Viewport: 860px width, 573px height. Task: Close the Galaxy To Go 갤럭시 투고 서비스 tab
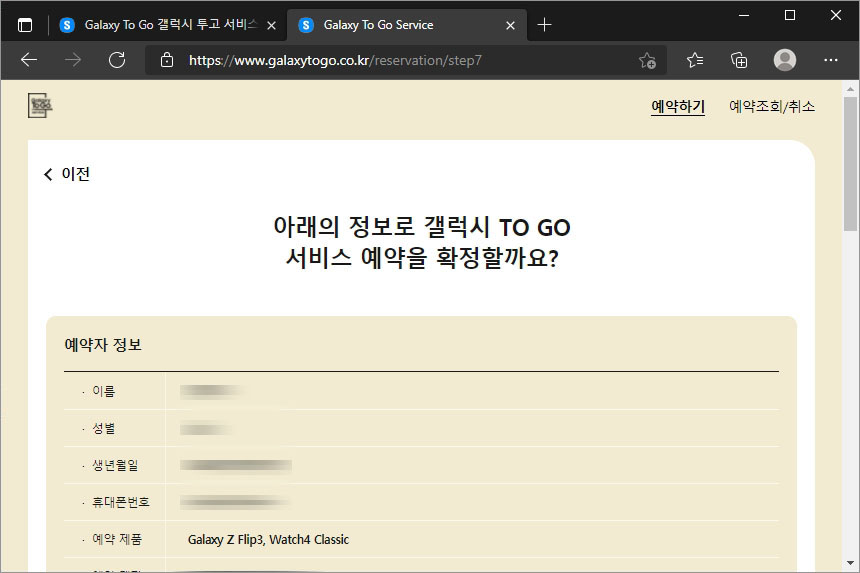[x=271, y=25]
